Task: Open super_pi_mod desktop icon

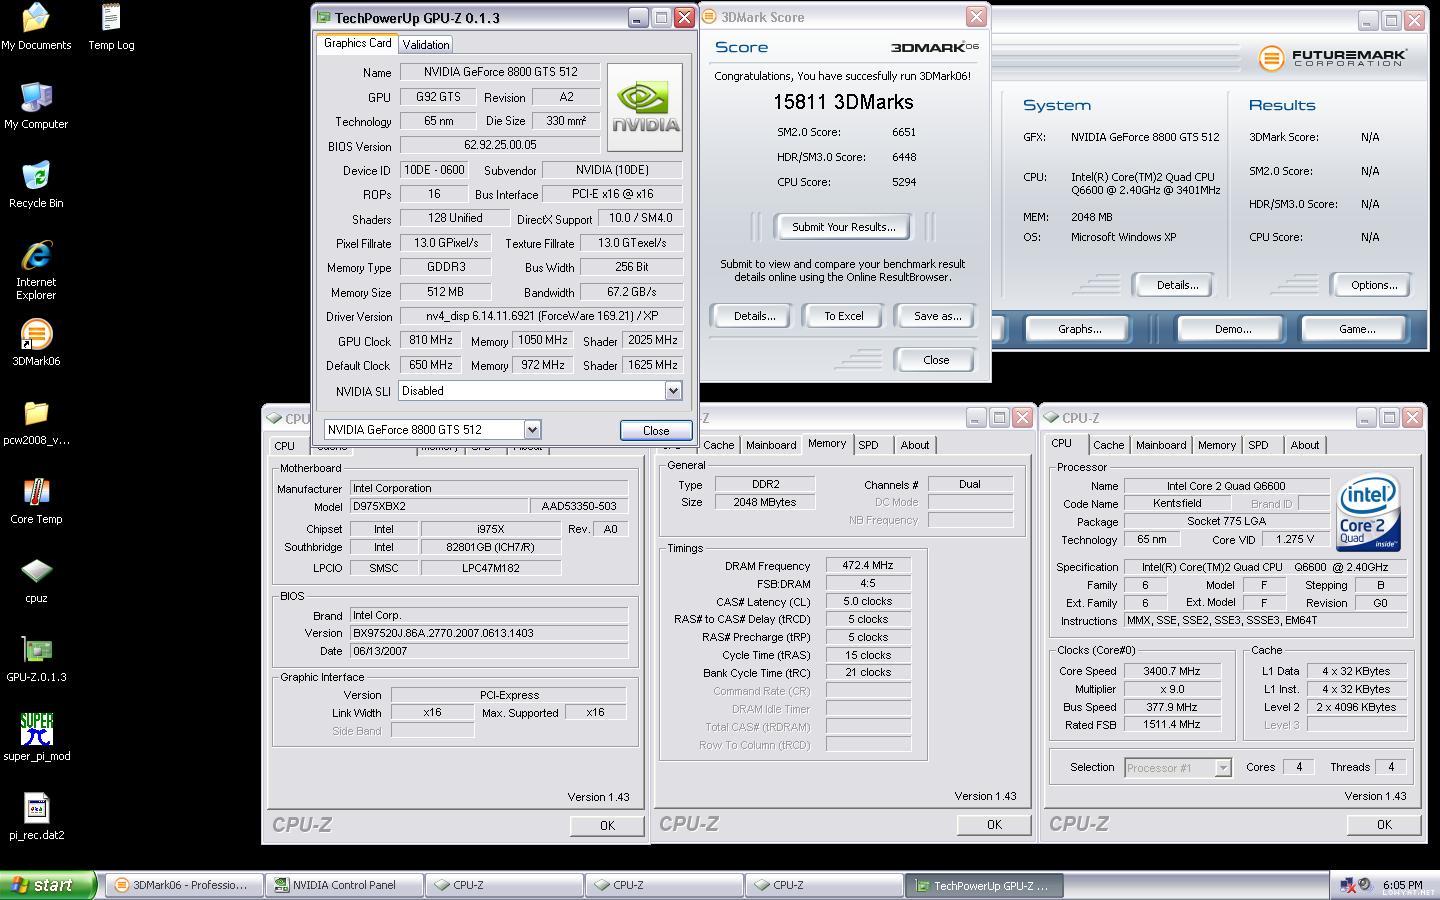Action: coord(36,738)
